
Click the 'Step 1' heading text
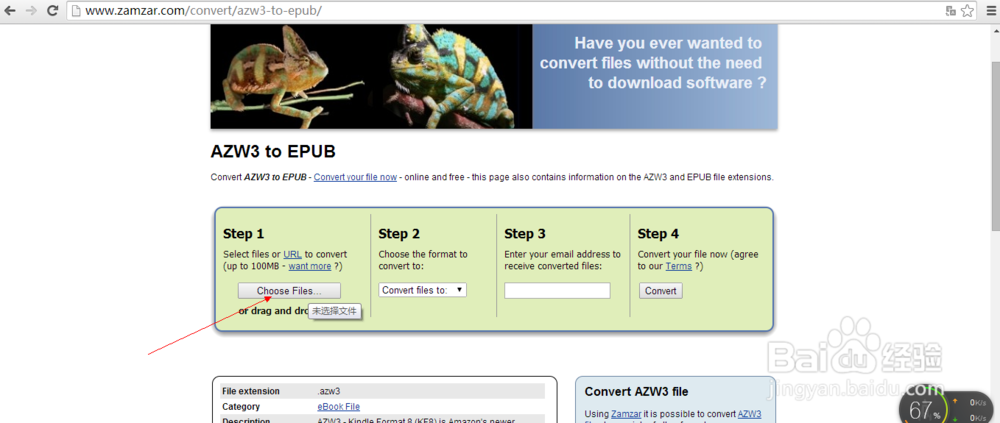244,234
